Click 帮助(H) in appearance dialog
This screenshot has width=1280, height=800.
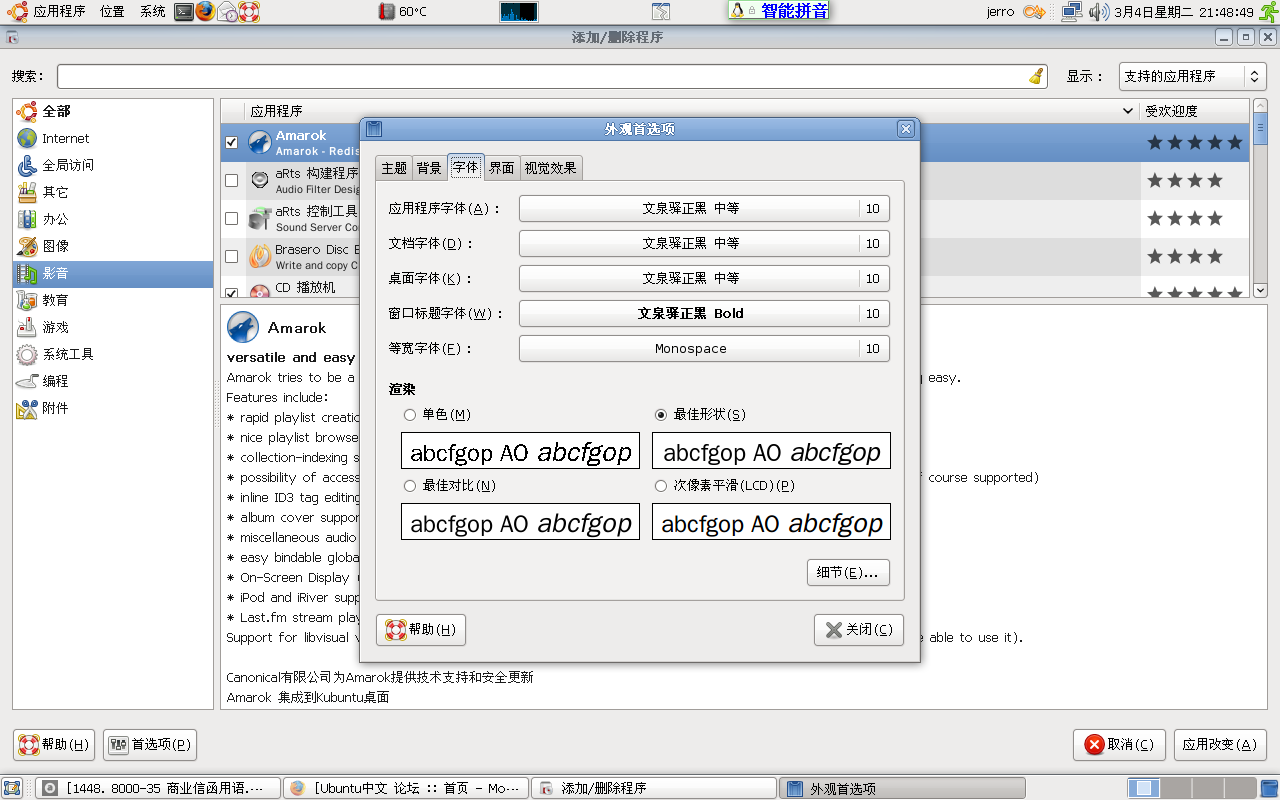click(x=421, y=630)
